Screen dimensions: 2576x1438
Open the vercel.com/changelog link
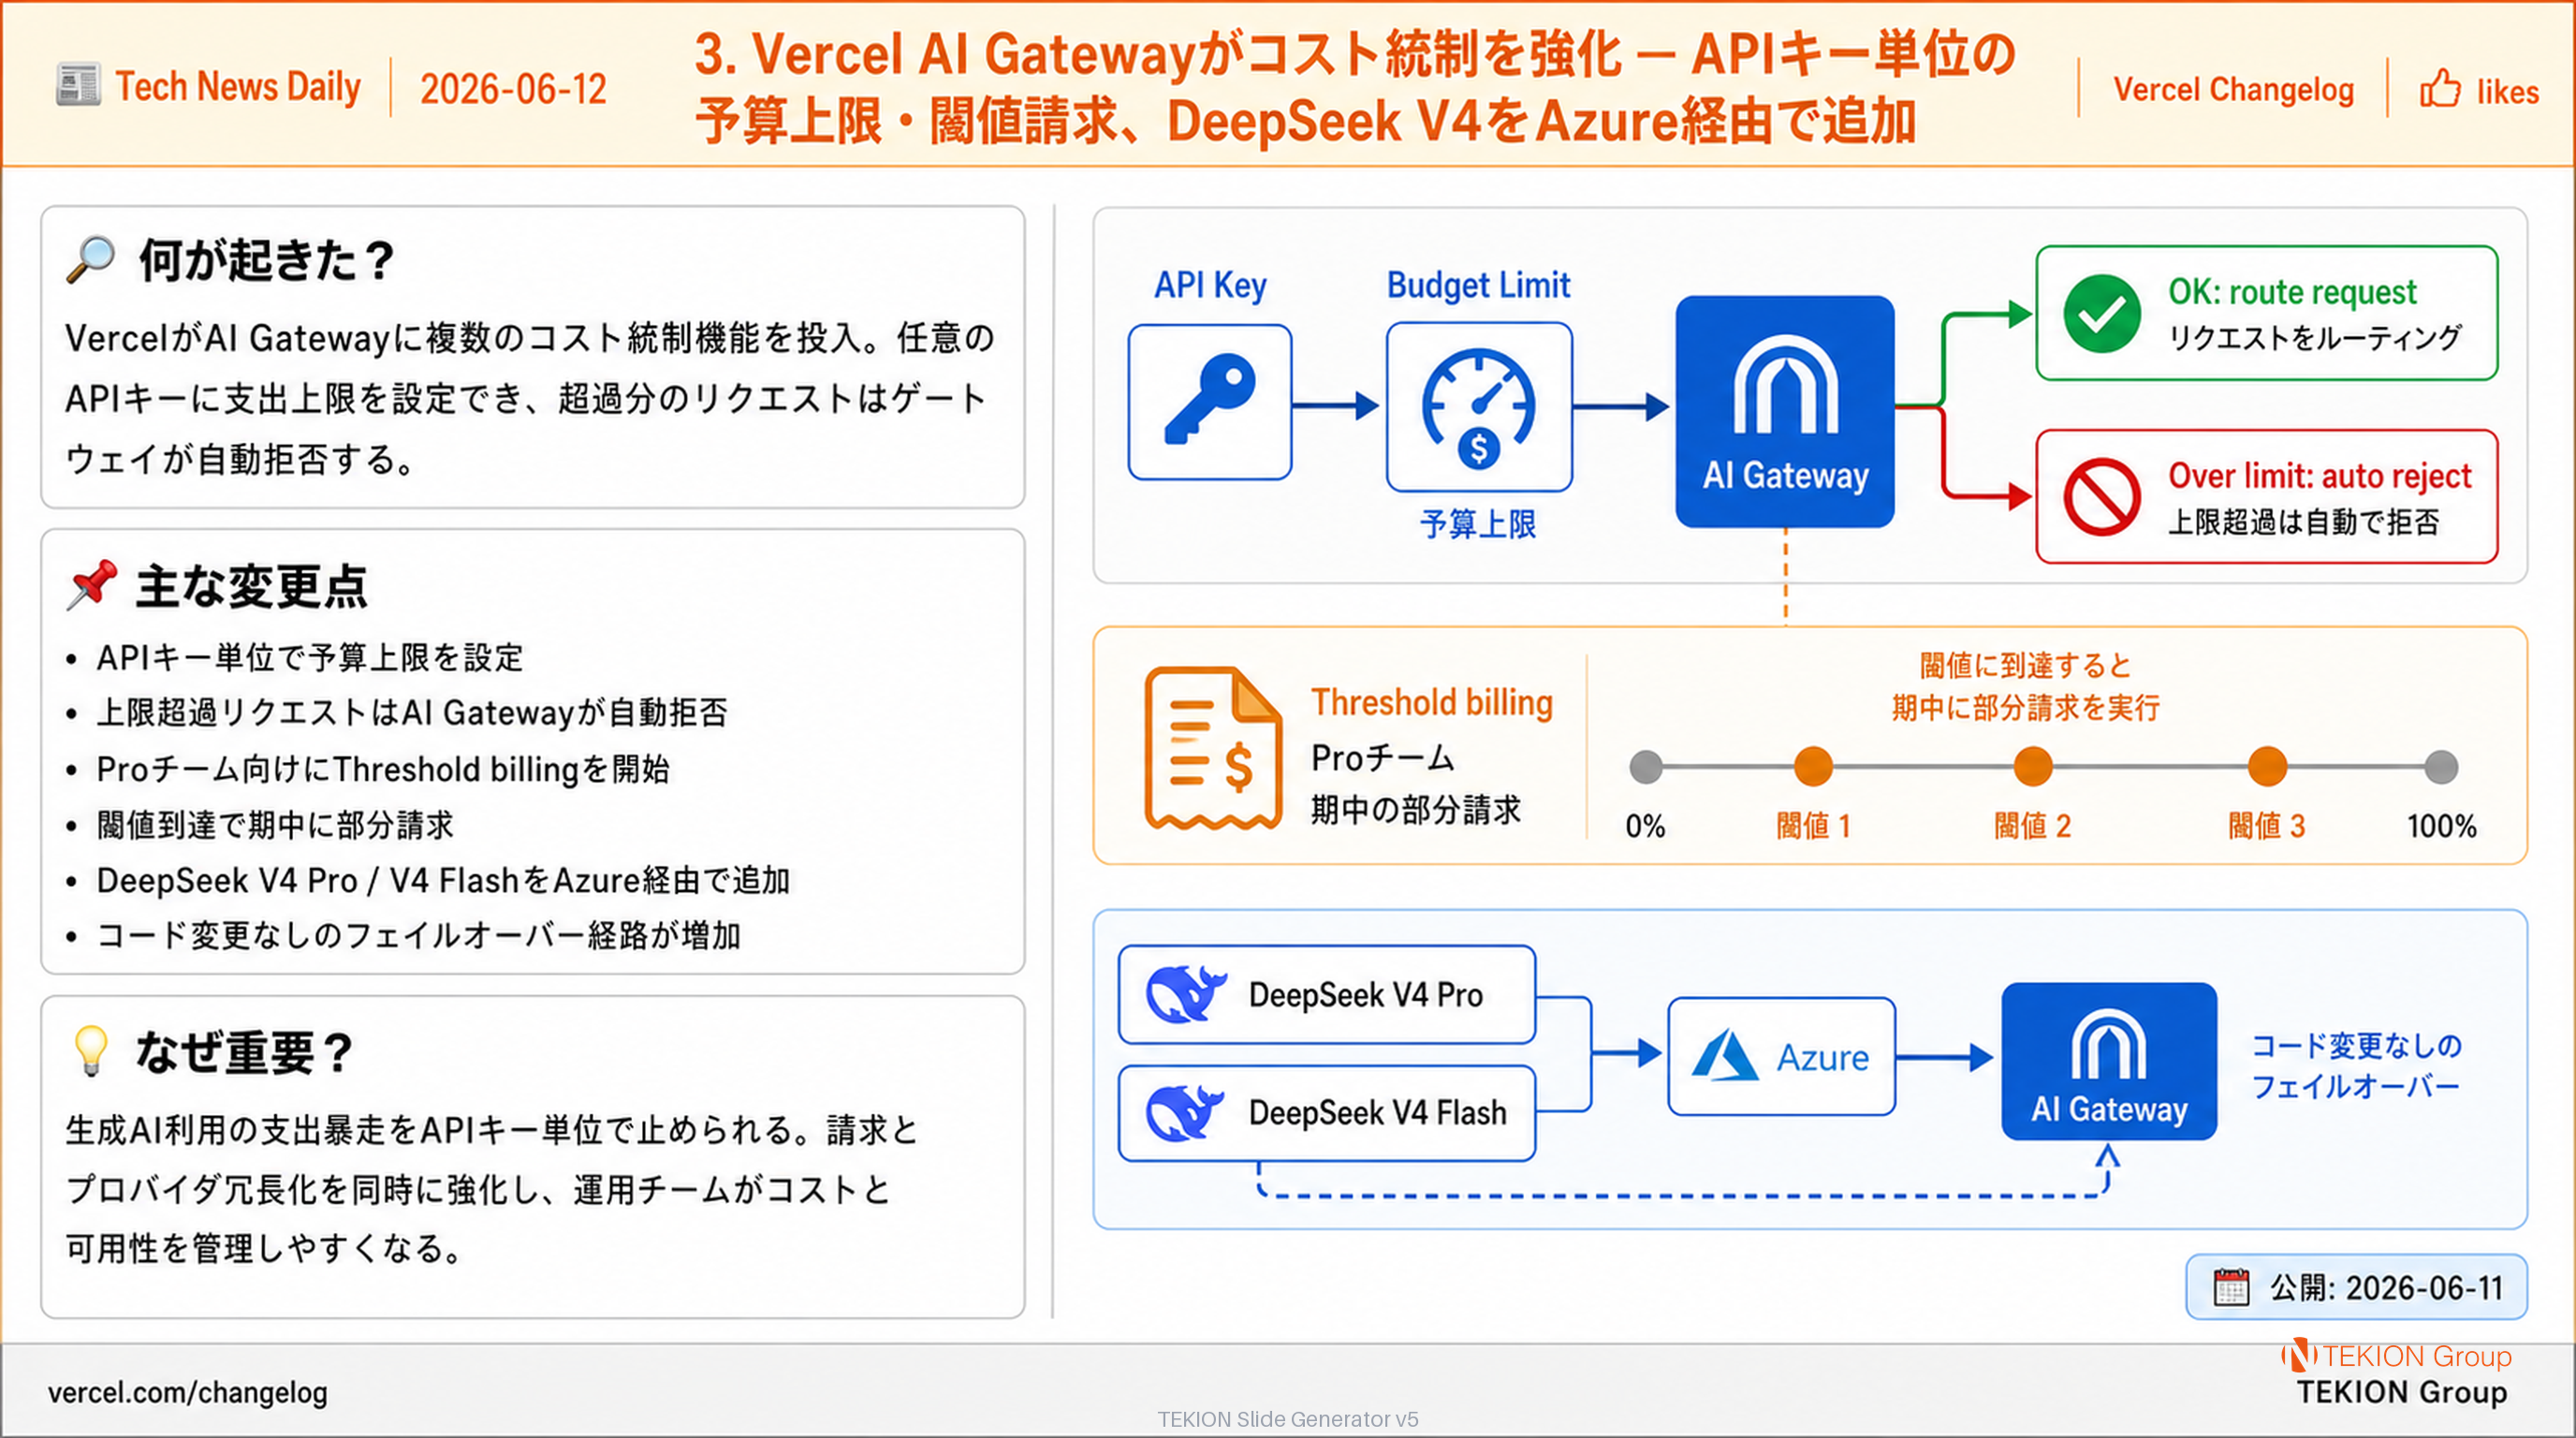pyautogui.click(x=188, y=1392)
